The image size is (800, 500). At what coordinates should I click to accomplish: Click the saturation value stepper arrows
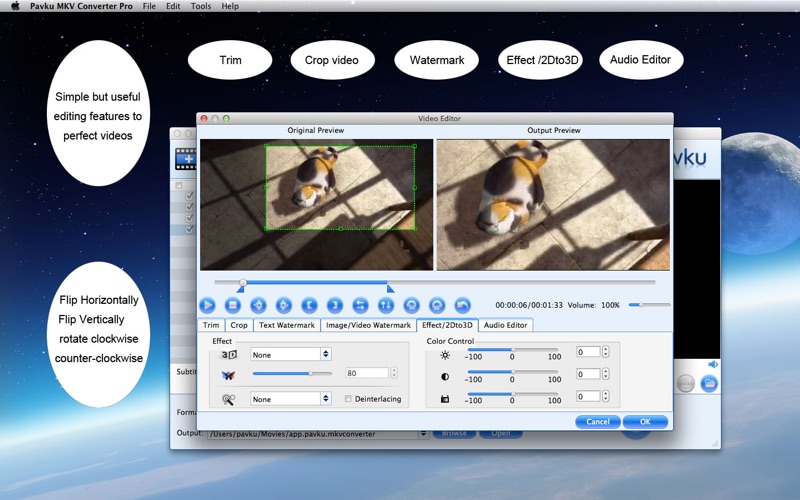[x=606, y=396]
